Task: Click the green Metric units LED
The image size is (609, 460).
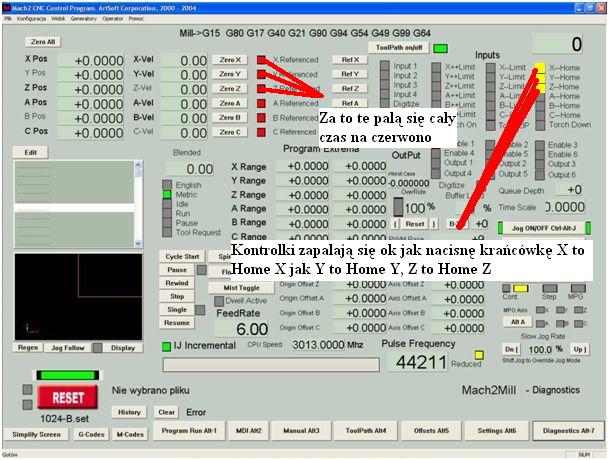Action: pos(167,194)
